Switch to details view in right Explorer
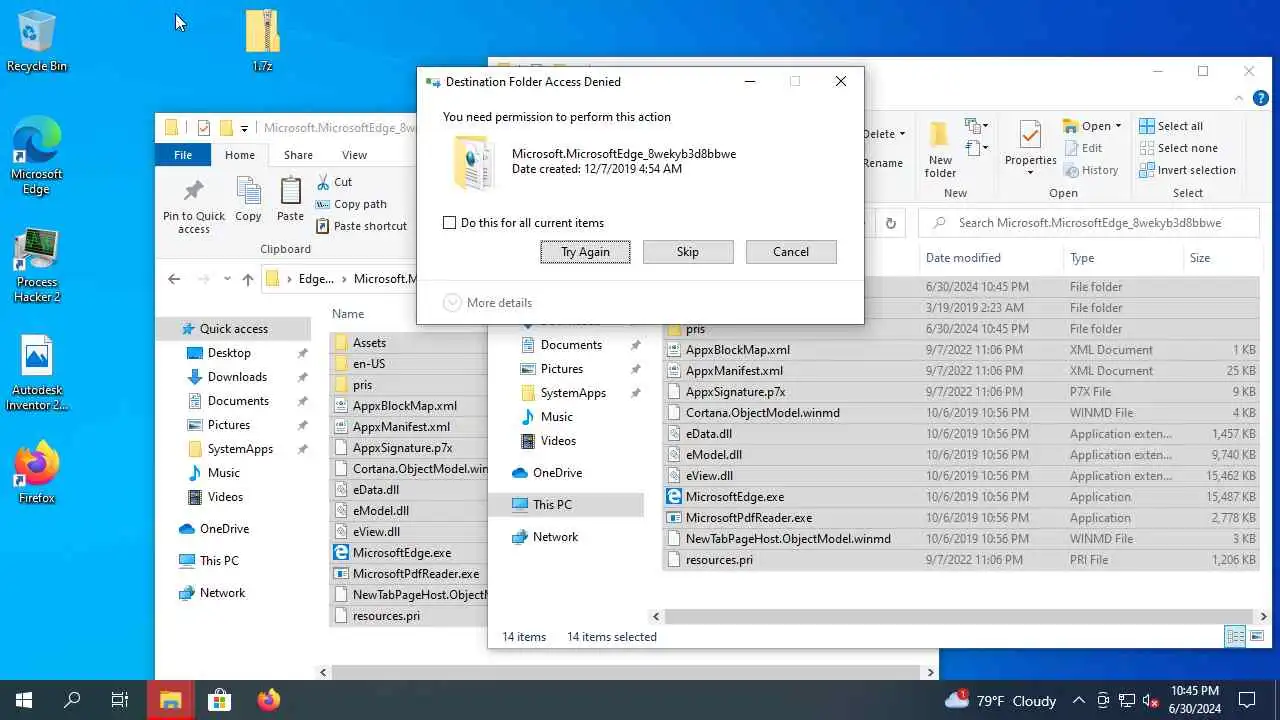Image resolution: width=1280 pixels, height=720 pixels. pyautogui.click(x=1235, y=637)
